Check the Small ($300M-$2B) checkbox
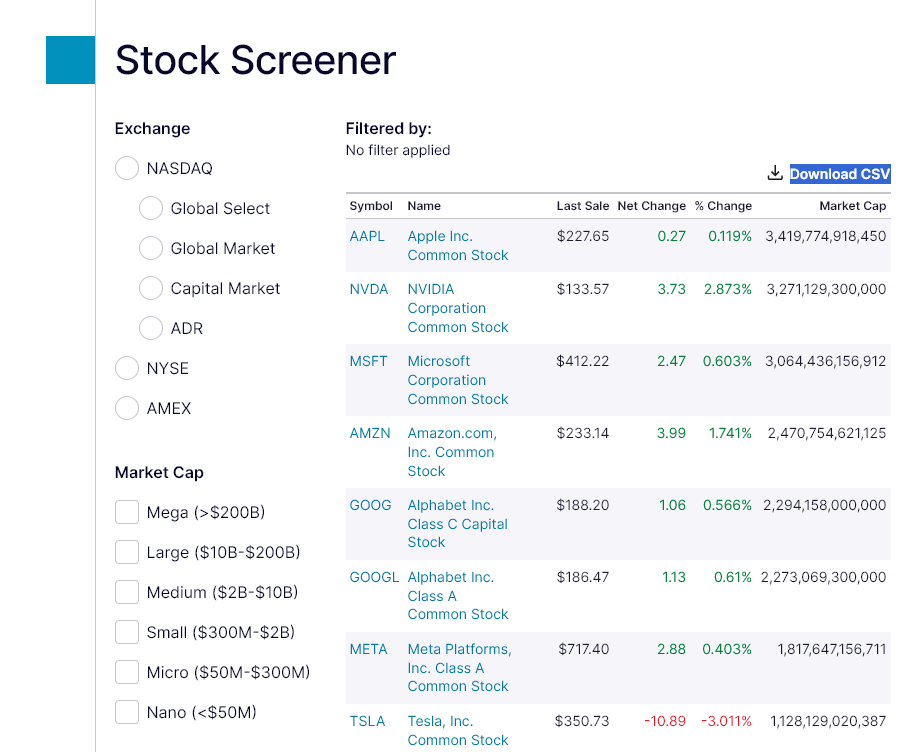 click(127, 632)
